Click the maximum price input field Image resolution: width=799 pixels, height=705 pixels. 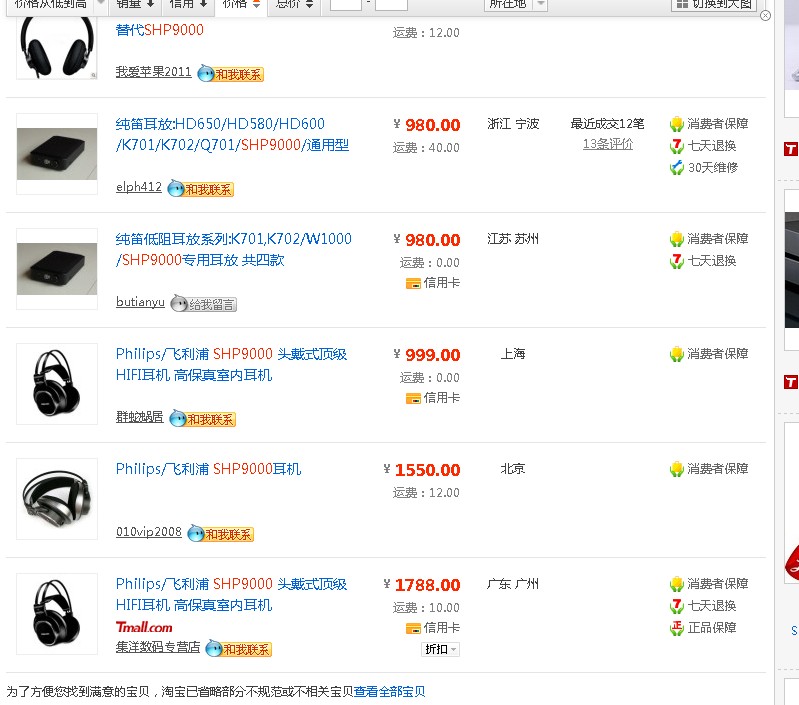pos(391,4)
